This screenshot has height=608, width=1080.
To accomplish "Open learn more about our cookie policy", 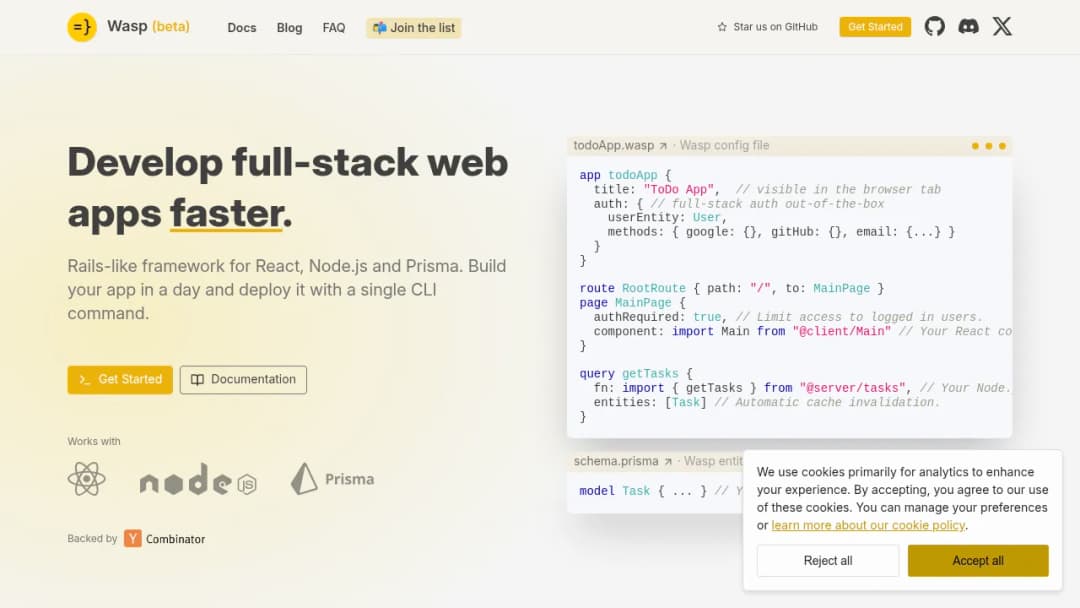I will 868,525.
